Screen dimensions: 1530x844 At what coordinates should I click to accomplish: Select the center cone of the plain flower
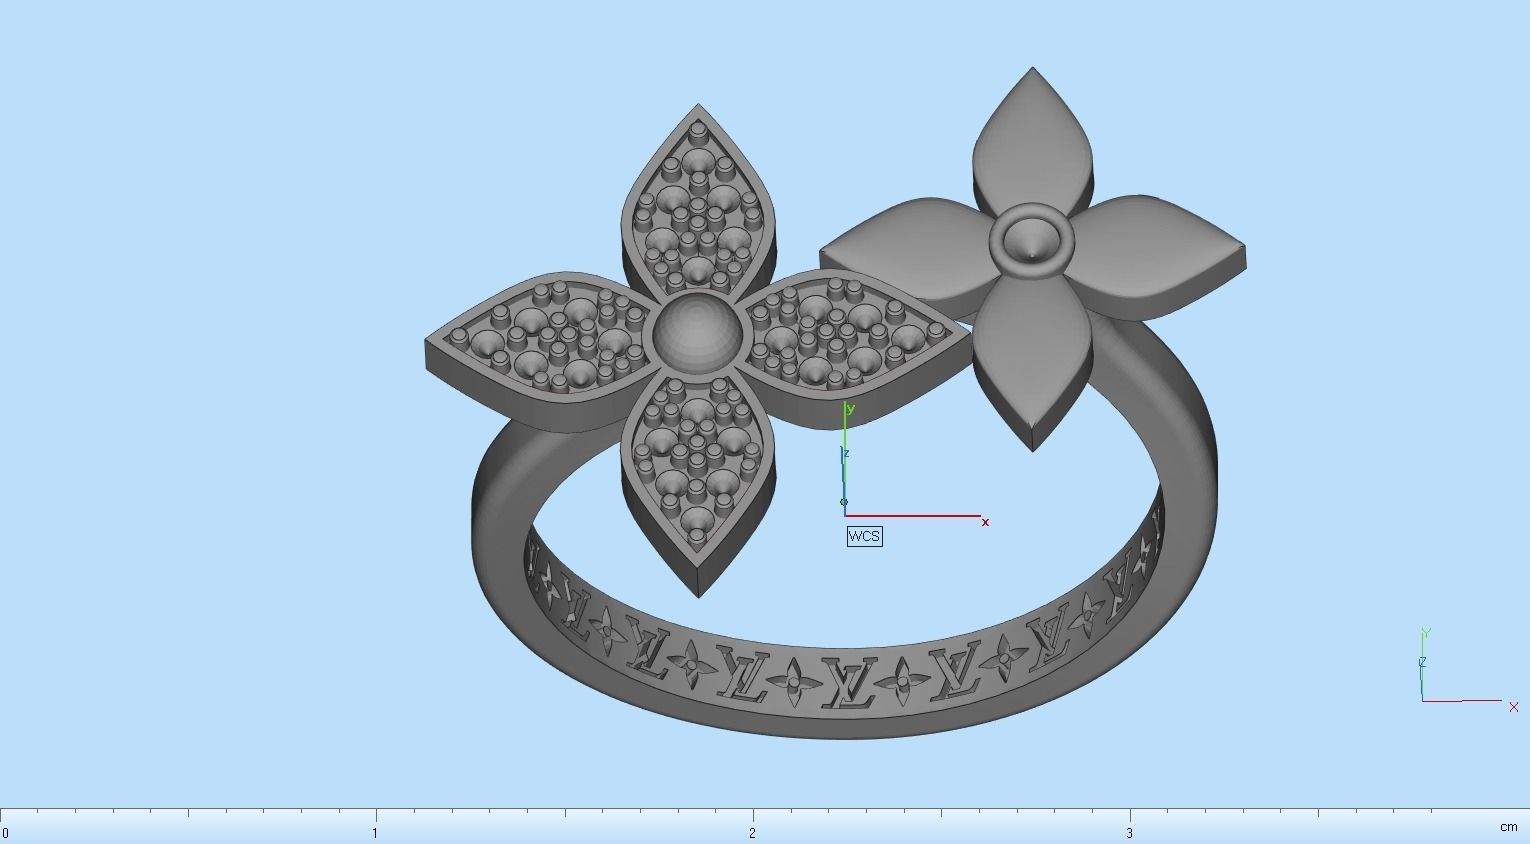click(1031, 241)
